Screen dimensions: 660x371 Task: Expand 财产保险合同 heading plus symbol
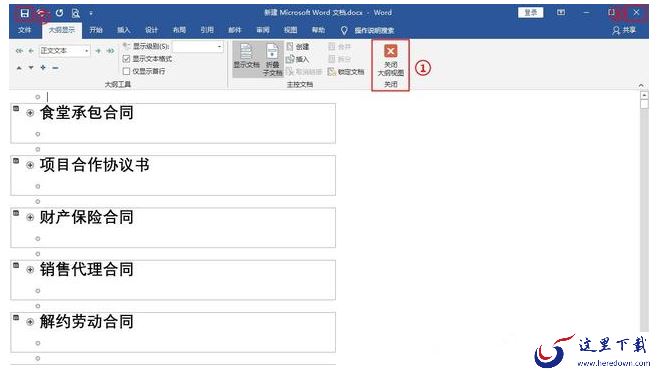(x=30, y=217)
